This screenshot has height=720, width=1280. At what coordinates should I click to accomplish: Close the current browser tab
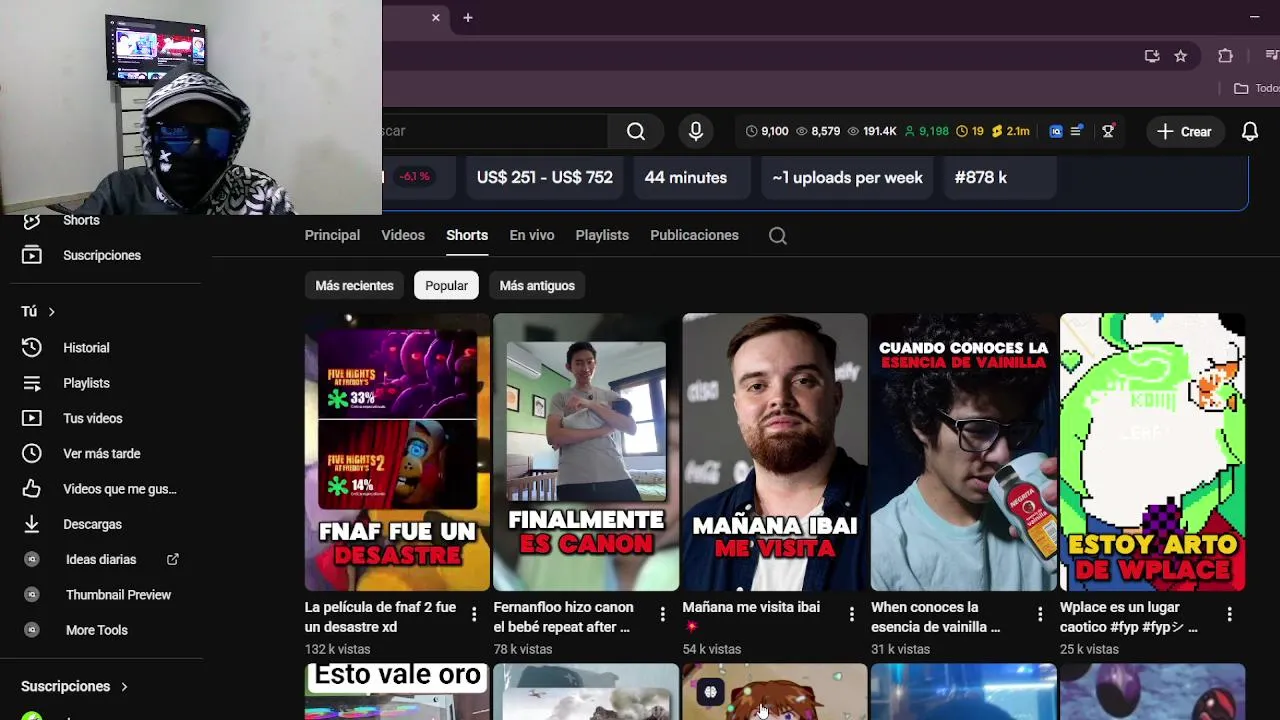436,17
